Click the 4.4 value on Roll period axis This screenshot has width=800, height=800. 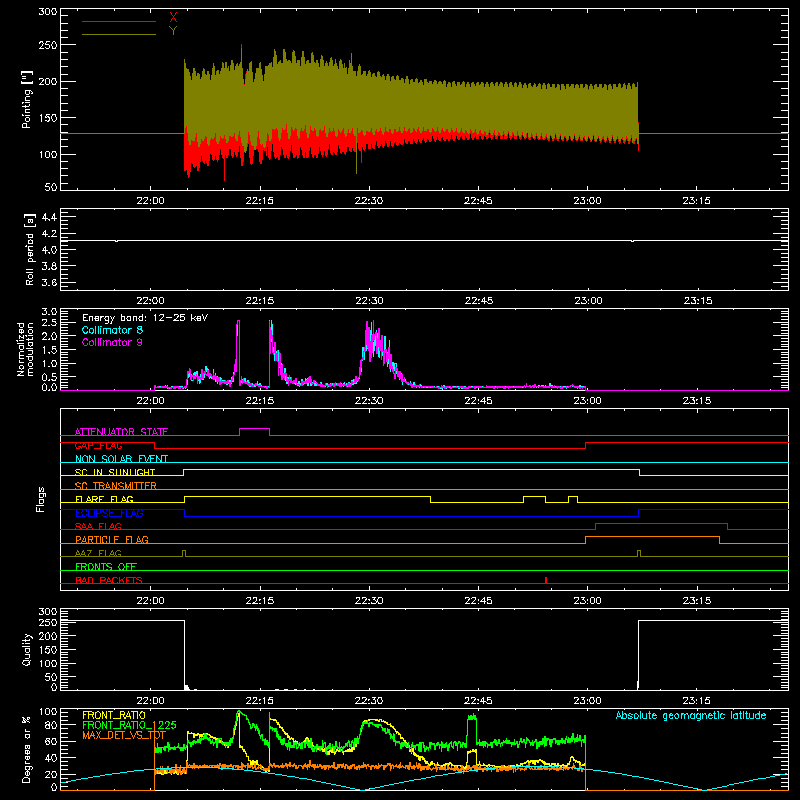49,217
